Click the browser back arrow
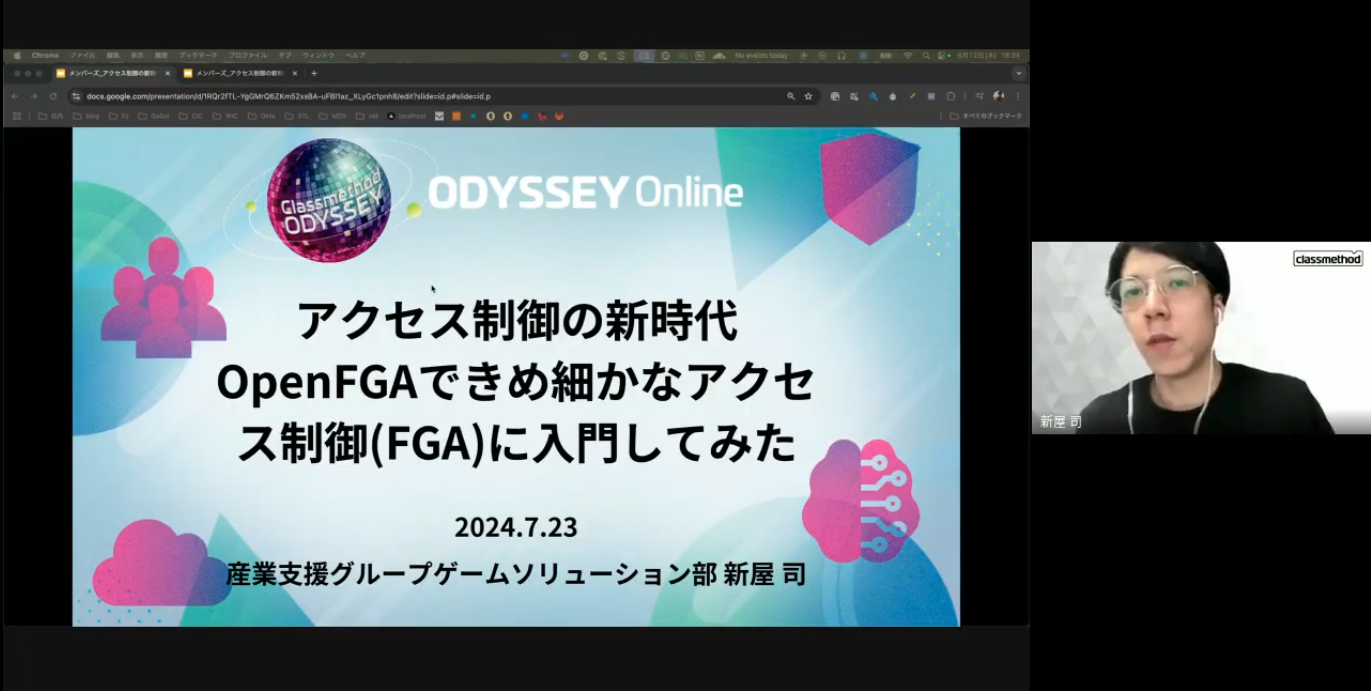1371x691 pixels. click(x=15, y=96)
